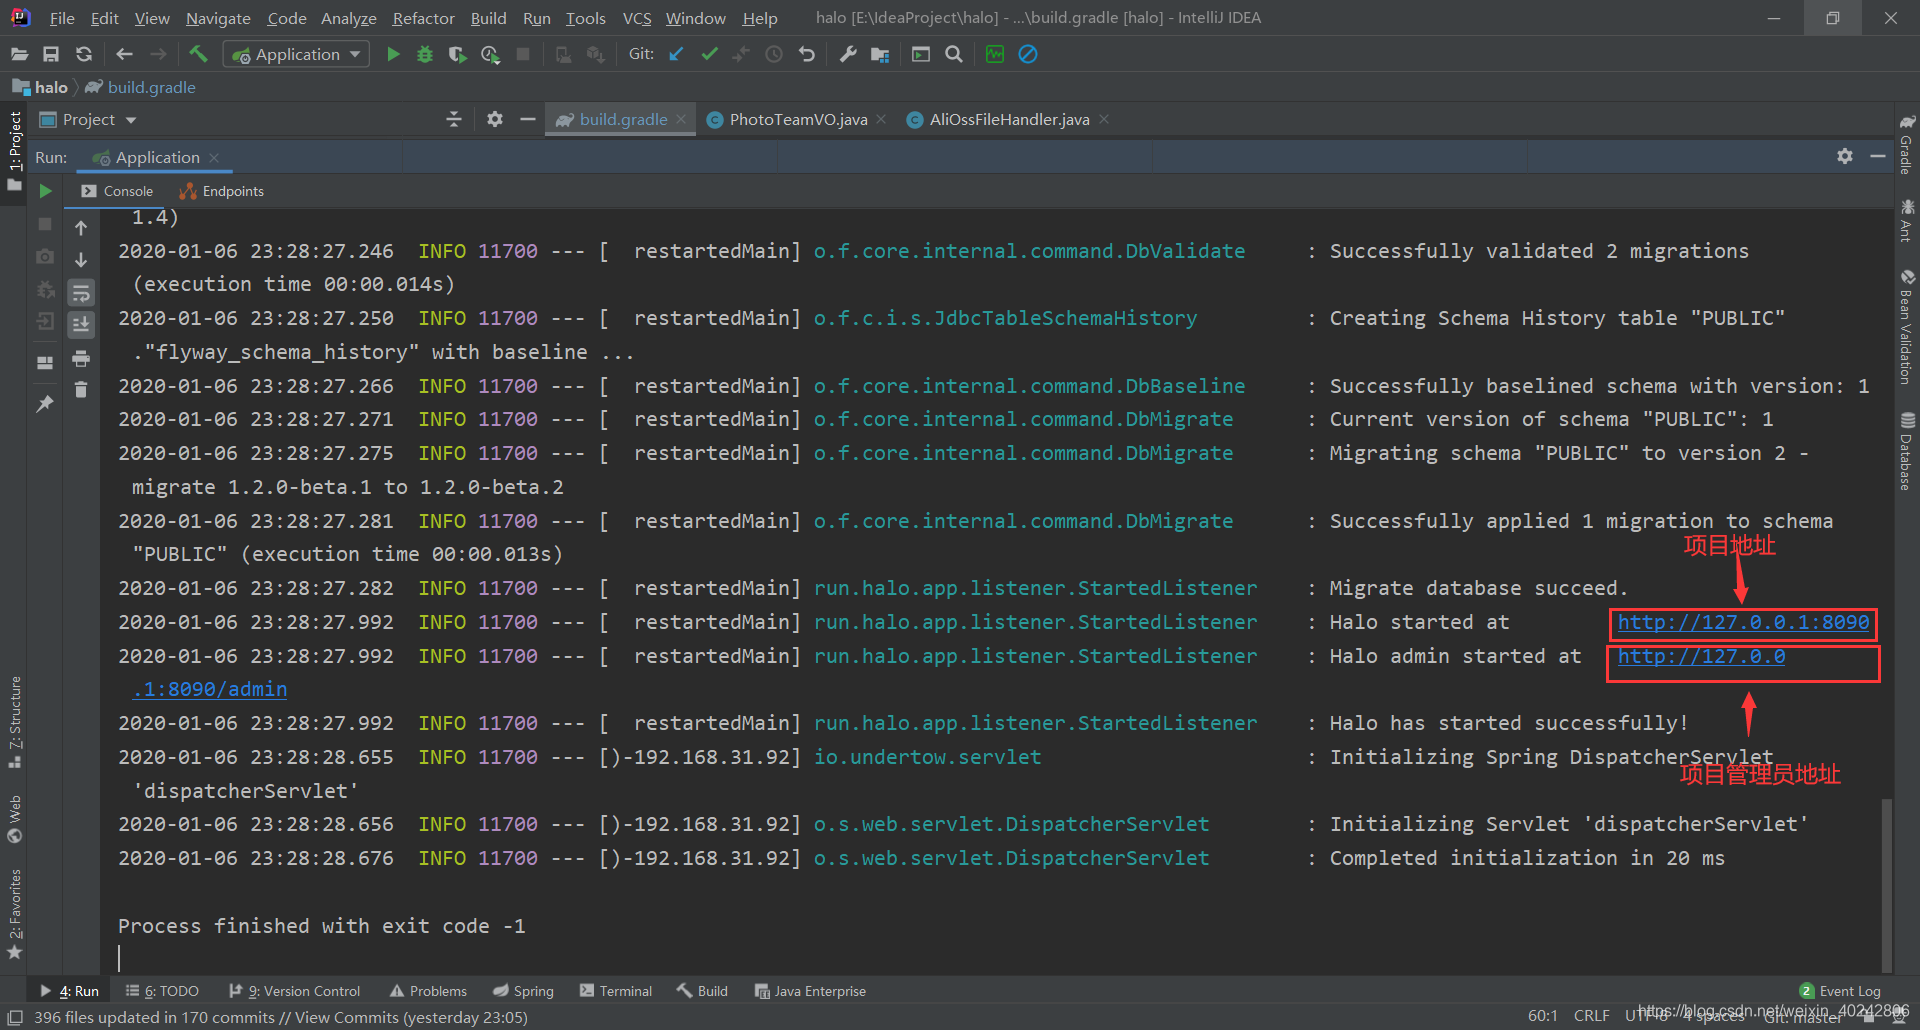1920x1030 pixels.
Task: Select the Console tab
Action: pyautogui.click(x=117, y=191)
